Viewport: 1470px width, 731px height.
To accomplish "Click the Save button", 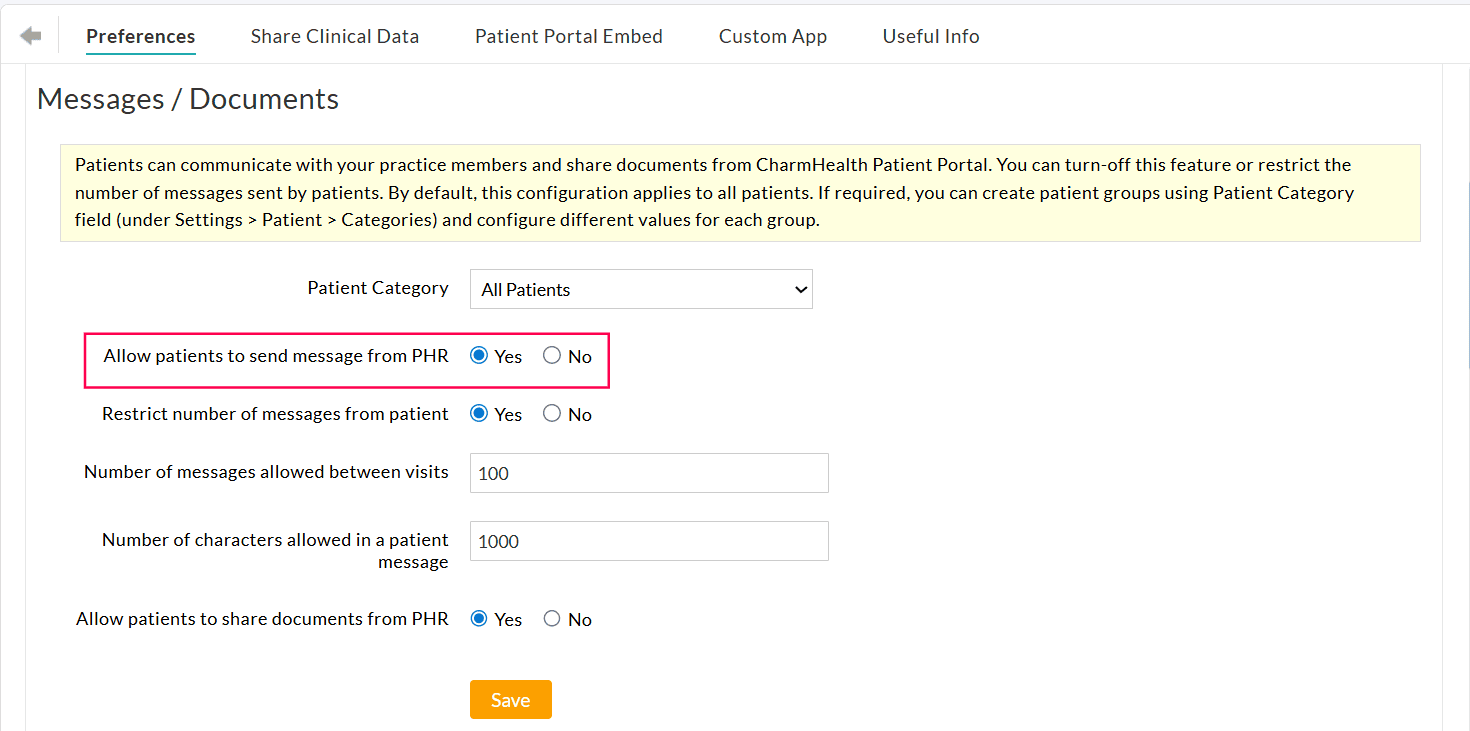I will pyautogui.click(x=510, y=699).
